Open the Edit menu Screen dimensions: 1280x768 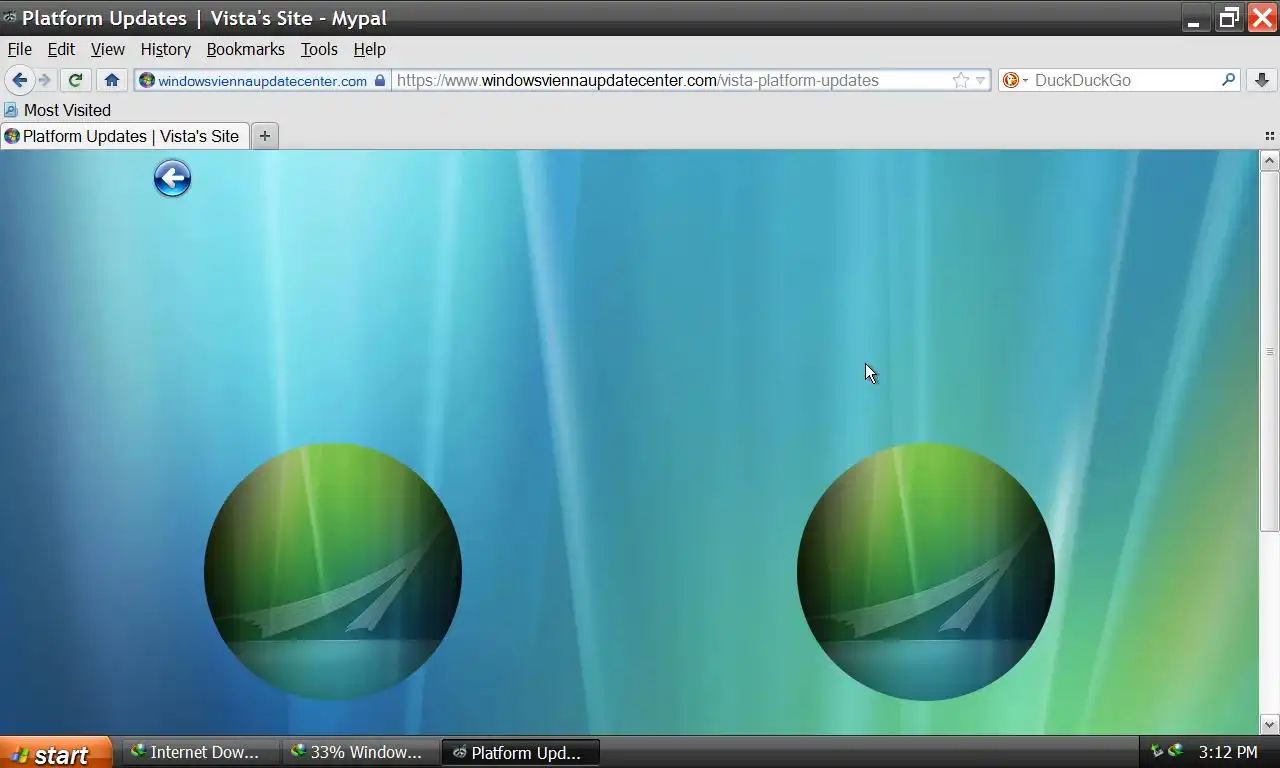(61, 49)
